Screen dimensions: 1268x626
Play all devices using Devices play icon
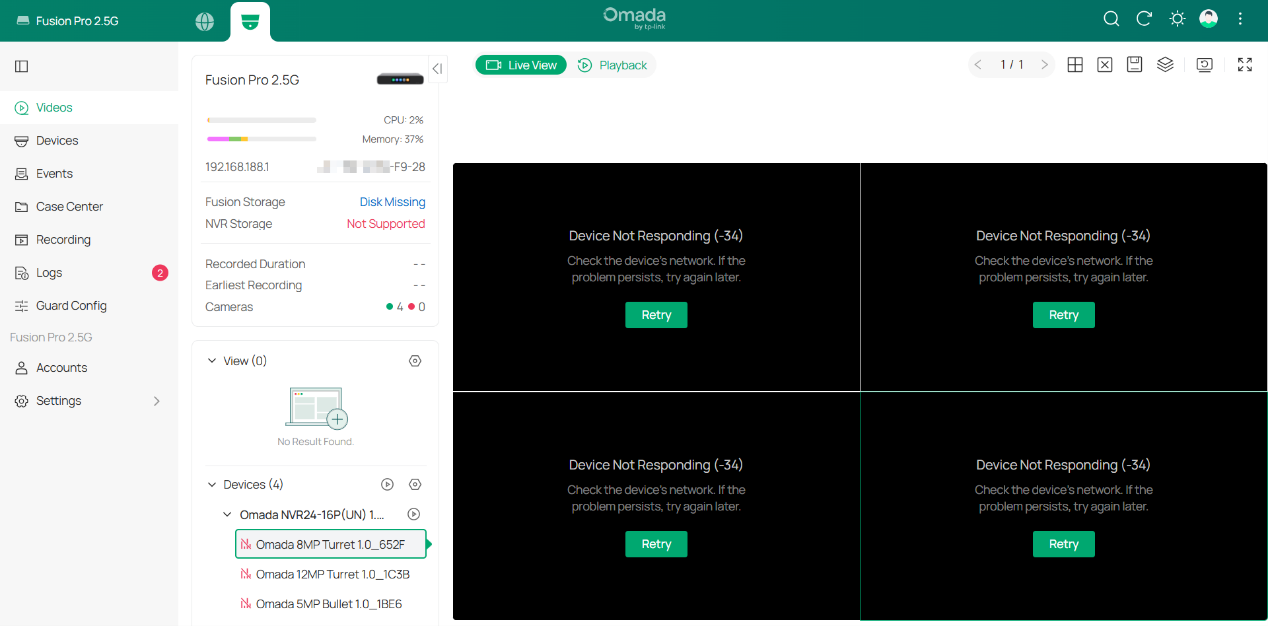(x=387, y=485)
